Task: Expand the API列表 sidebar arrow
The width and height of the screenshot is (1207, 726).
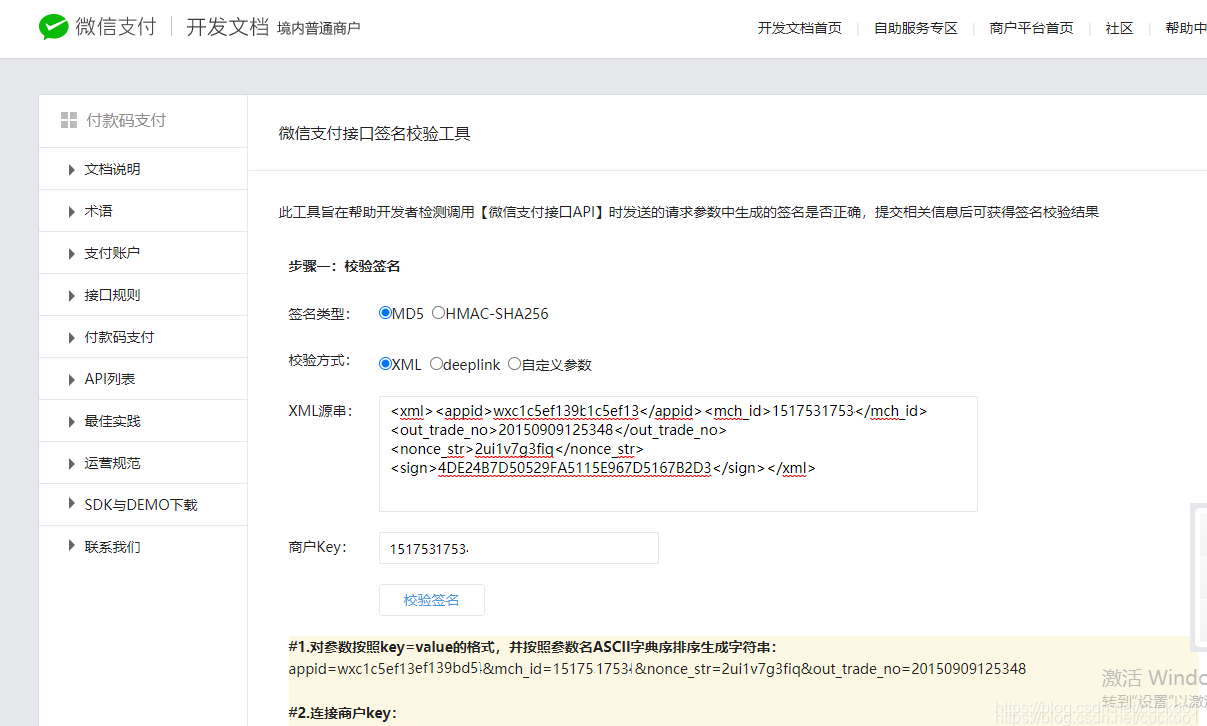Action: click(71, 379)
